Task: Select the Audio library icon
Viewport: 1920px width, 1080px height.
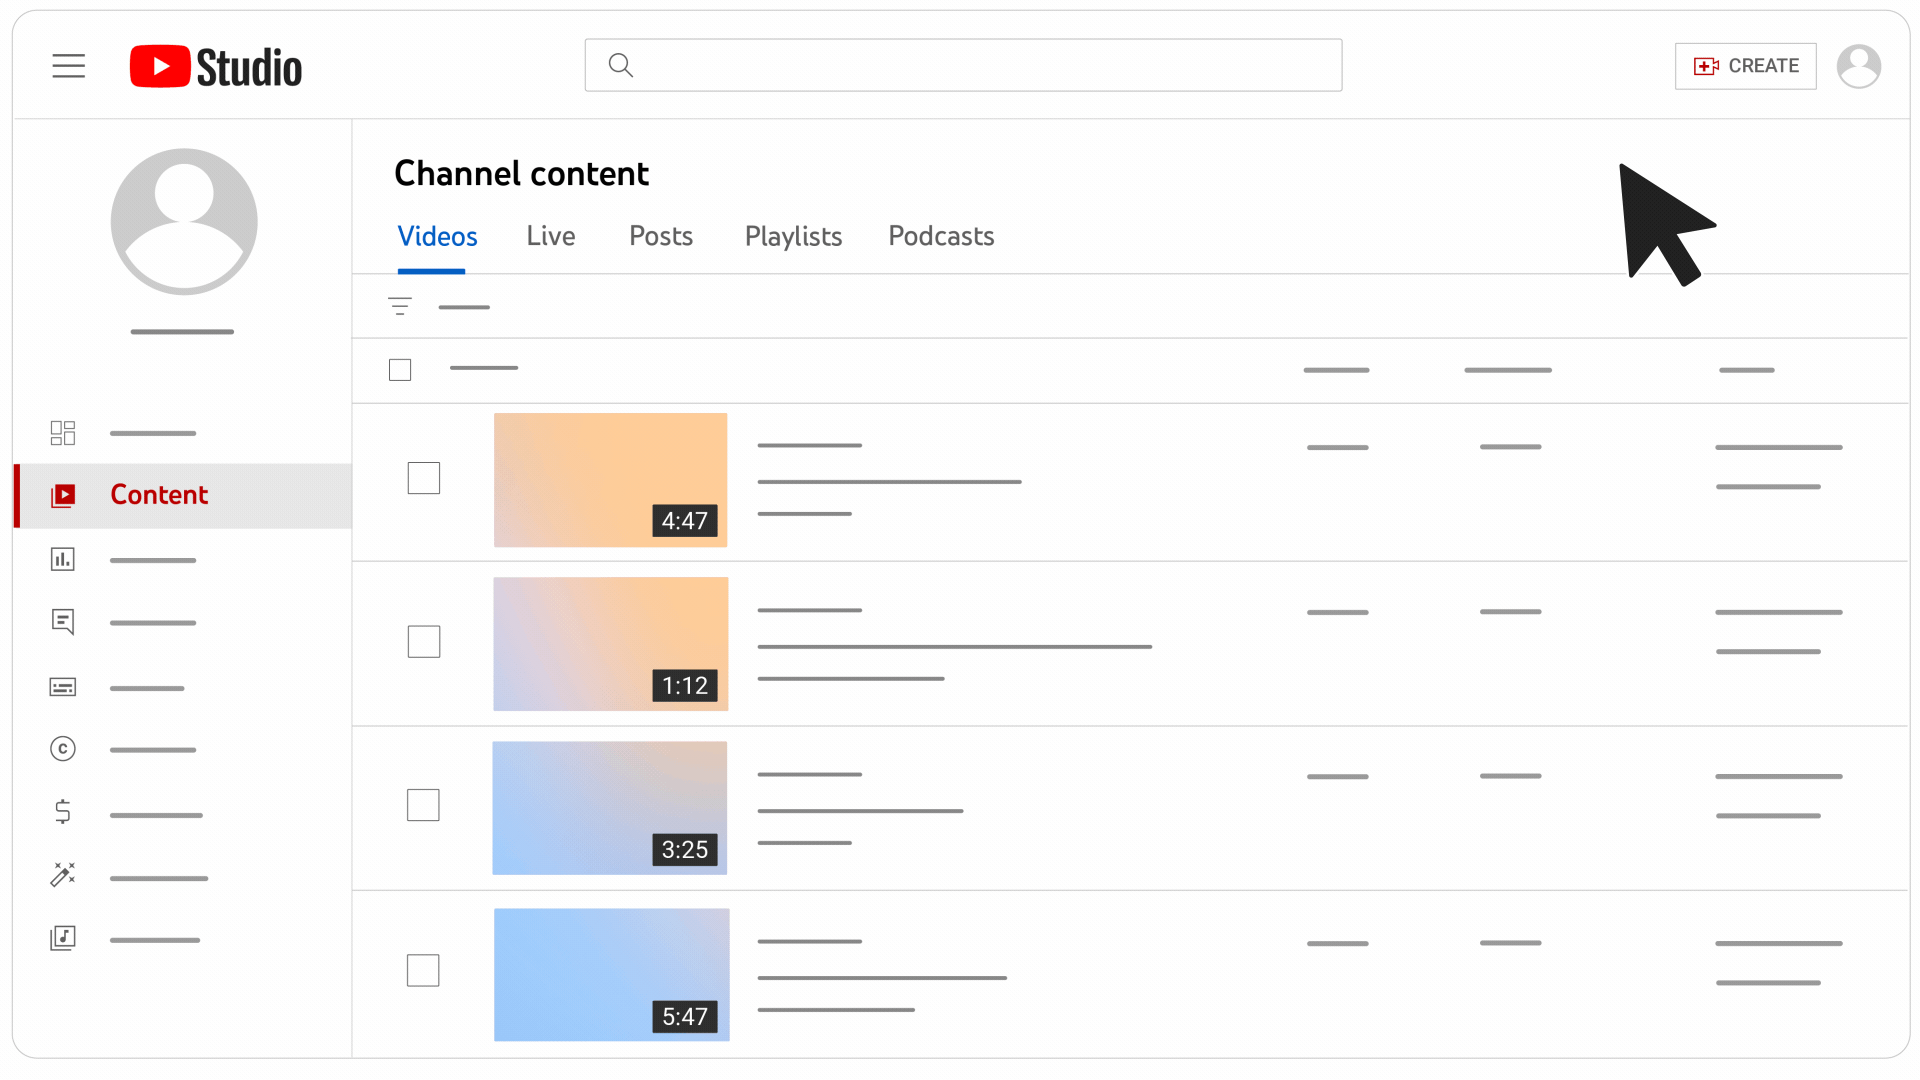Action: [62, 938]
